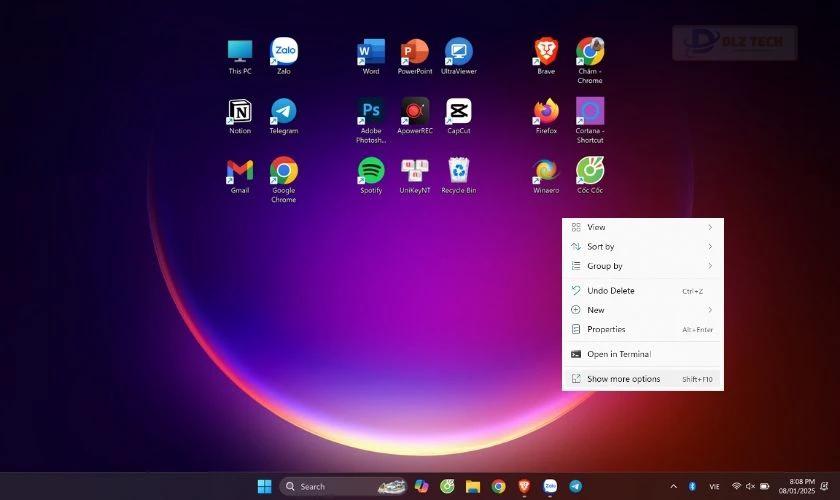
Task: Click the muted volume tray icon
Action: 751,486
